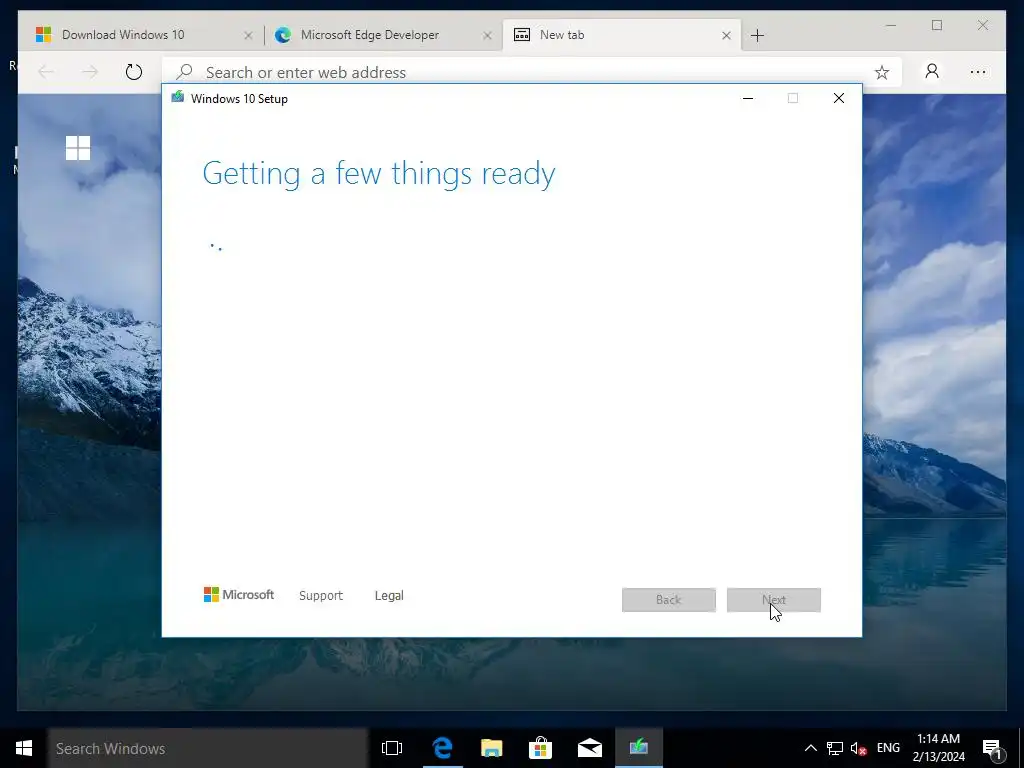Click the muted volume tray icon
Viewport: 1024px width, 768px height.
pos(858,748)
